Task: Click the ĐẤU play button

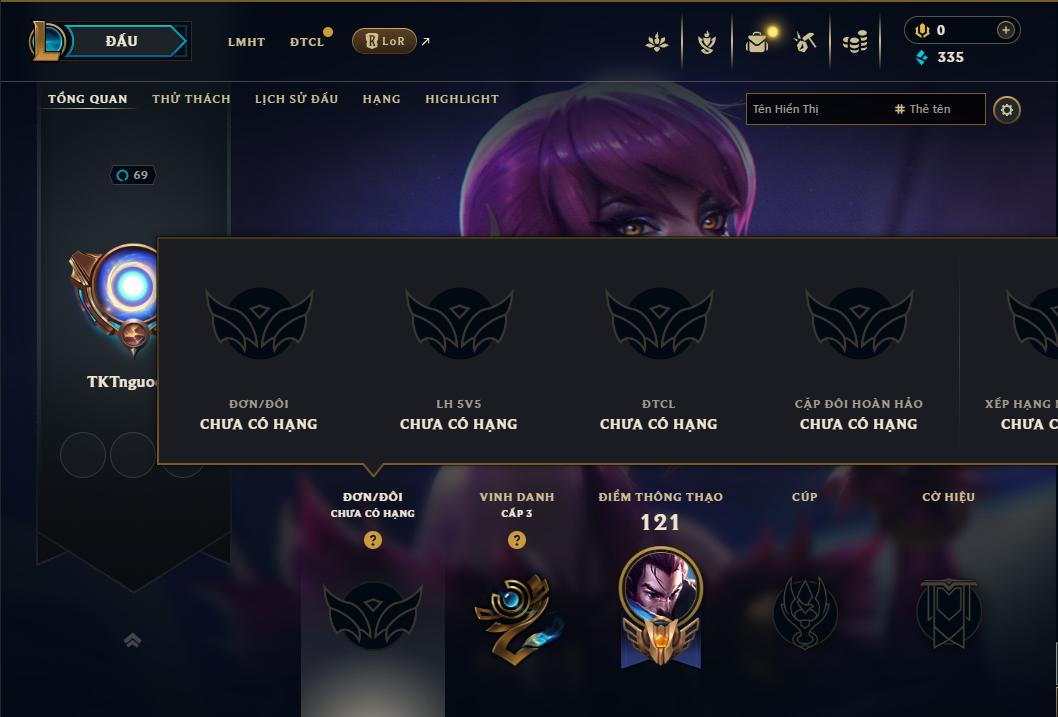Action: pos(122,41)
